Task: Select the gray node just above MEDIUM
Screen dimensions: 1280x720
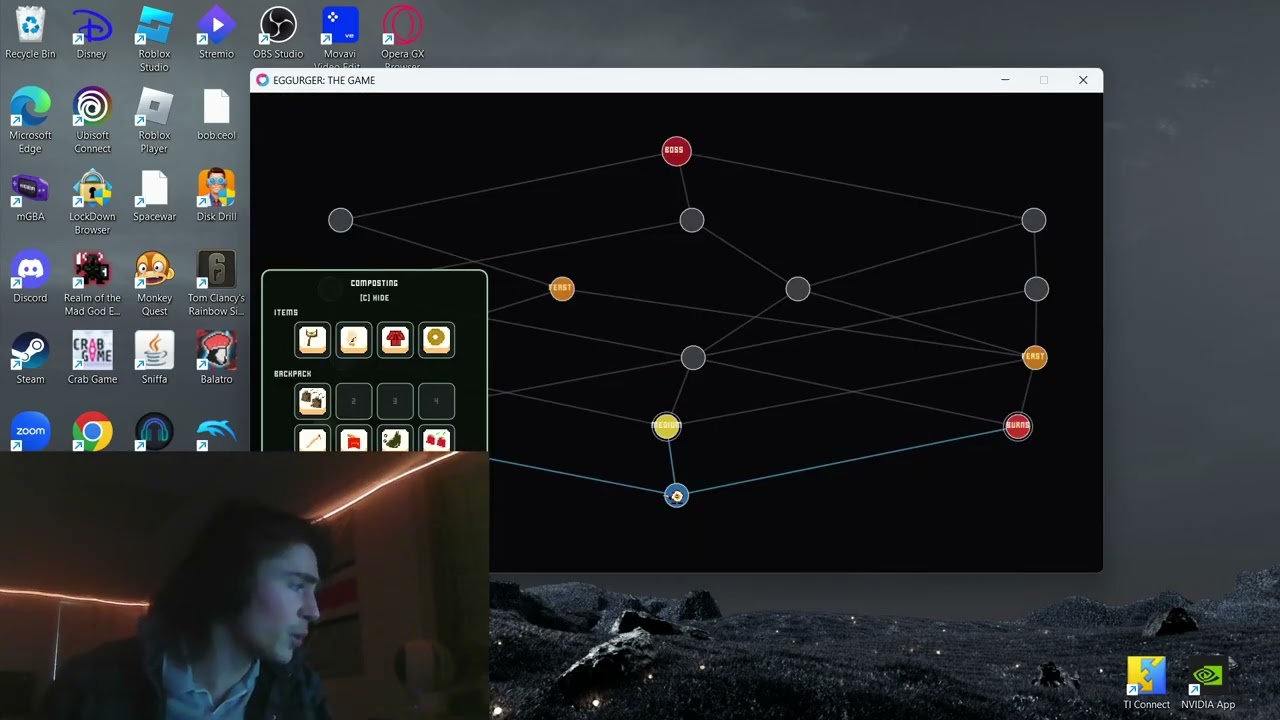Action: pos(693,357)
